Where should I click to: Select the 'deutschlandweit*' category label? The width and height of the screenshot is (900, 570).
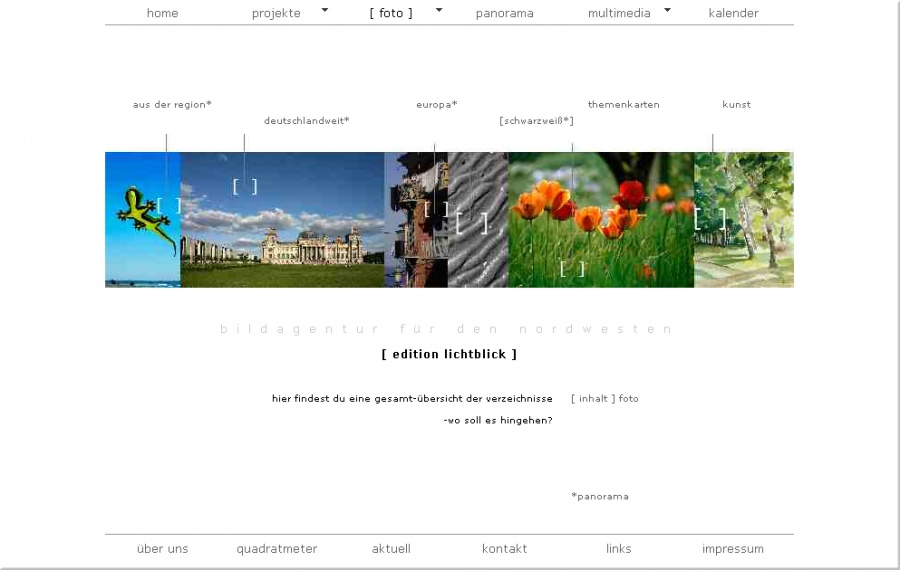coord(306,121)
